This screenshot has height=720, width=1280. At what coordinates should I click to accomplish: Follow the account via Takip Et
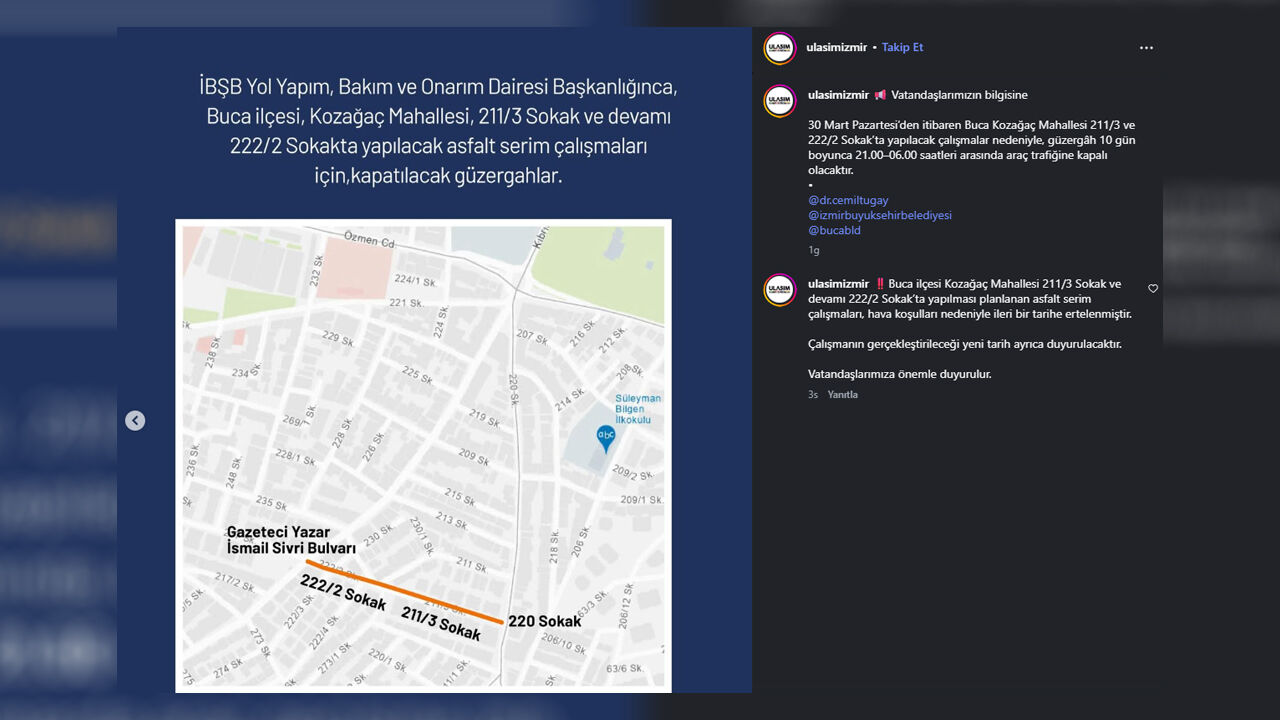[902, 48]
